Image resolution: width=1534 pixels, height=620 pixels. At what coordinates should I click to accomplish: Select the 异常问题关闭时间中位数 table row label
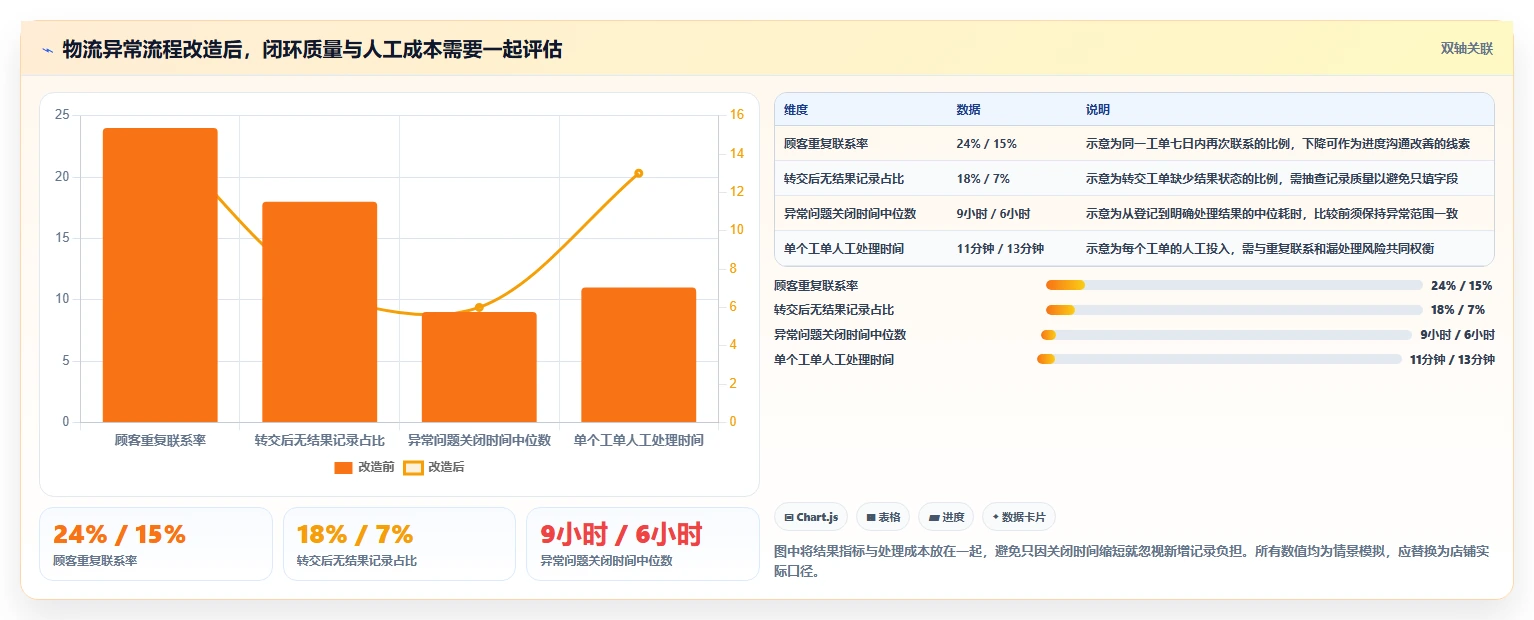click(x=850, y=214)
